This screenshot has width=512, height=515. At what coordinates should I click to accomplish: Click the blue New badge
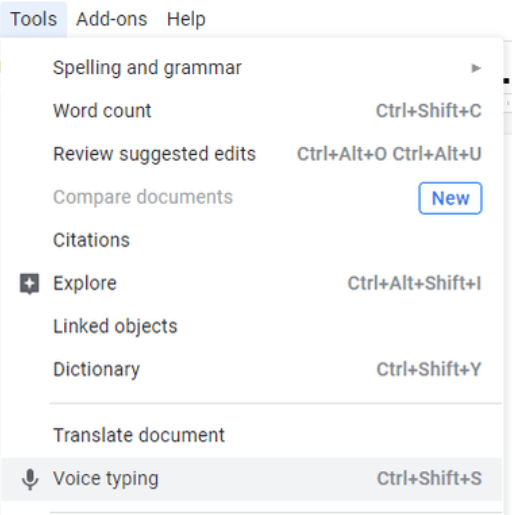(x=450, y=198)
